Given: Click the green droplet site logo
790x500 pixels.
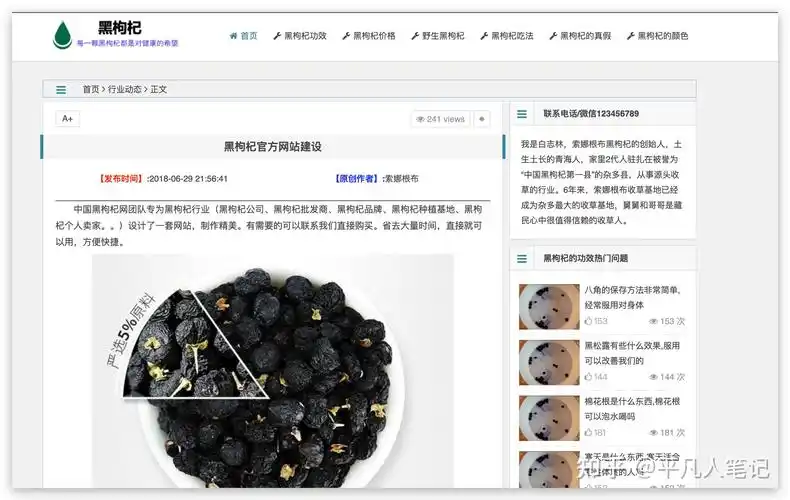Looking at the screenshot, I should coord(62,35).
